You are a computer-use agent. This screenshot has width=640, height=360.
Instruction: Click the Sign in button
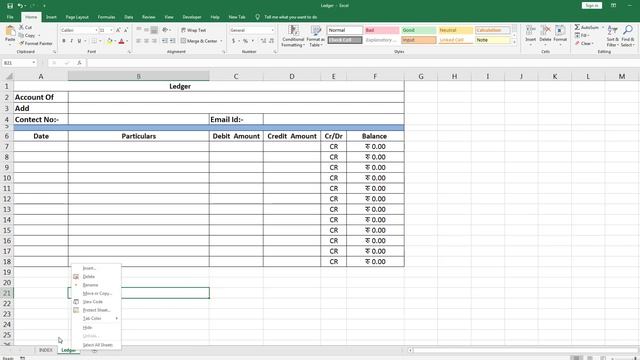[x=591, y=6]
